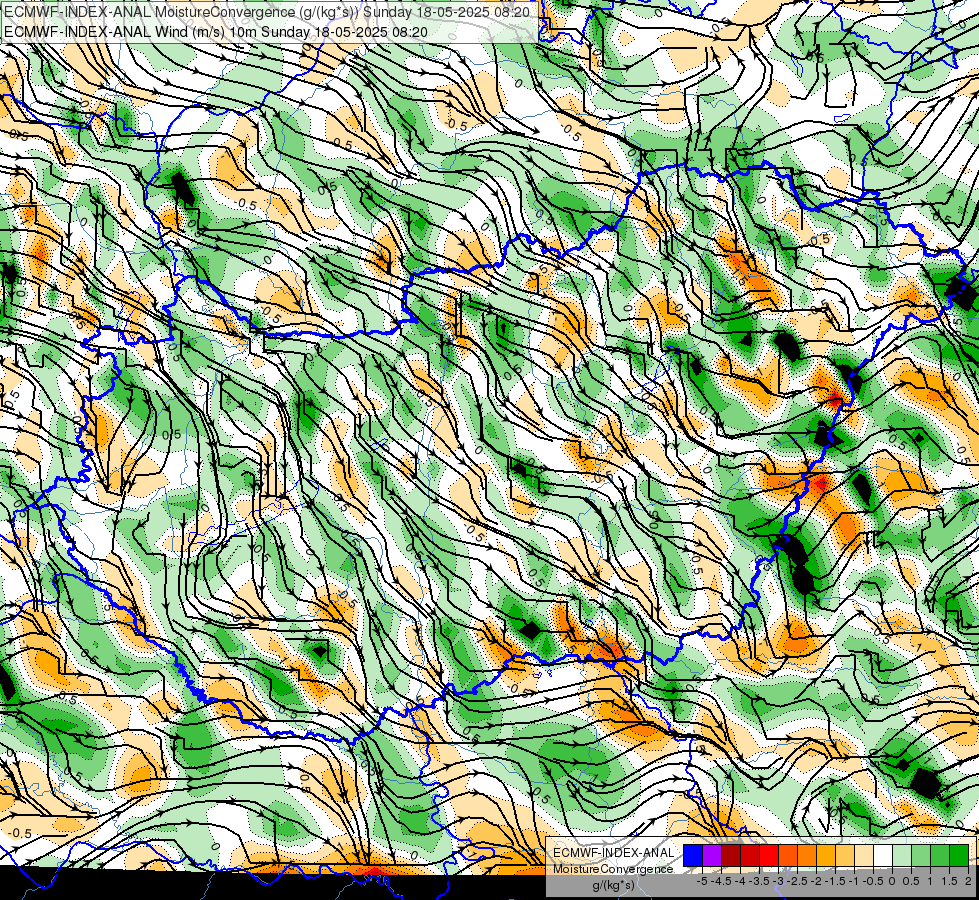Click the purple legend swatch for -5 to -4.5
This screenshot has width=979, height=900.
click(x=712, y=855)
